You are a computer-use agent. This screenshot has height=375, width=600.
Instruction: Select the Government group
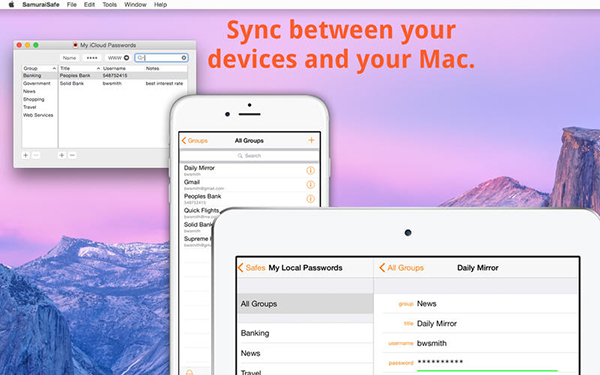pyautogui.click(x=39, y=83)
